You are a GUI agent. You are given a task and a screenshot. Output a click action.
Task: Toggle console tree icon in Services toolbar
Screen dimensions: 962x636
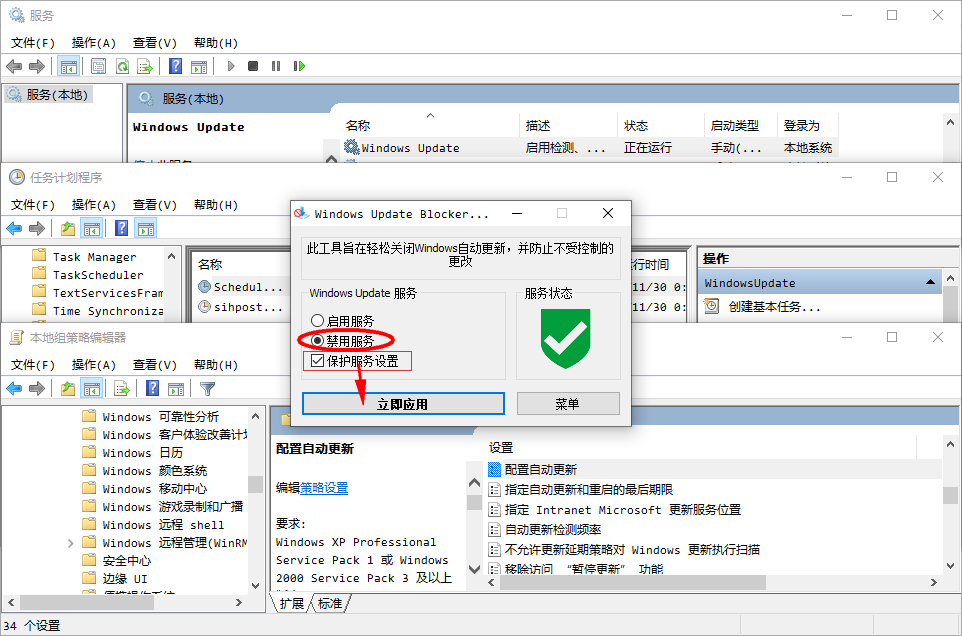(69, 66)
